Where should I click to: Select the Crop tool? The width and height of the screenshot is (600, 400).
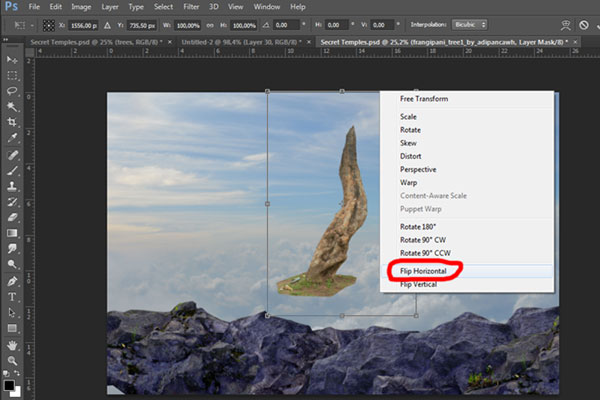(x=13, y=122)
